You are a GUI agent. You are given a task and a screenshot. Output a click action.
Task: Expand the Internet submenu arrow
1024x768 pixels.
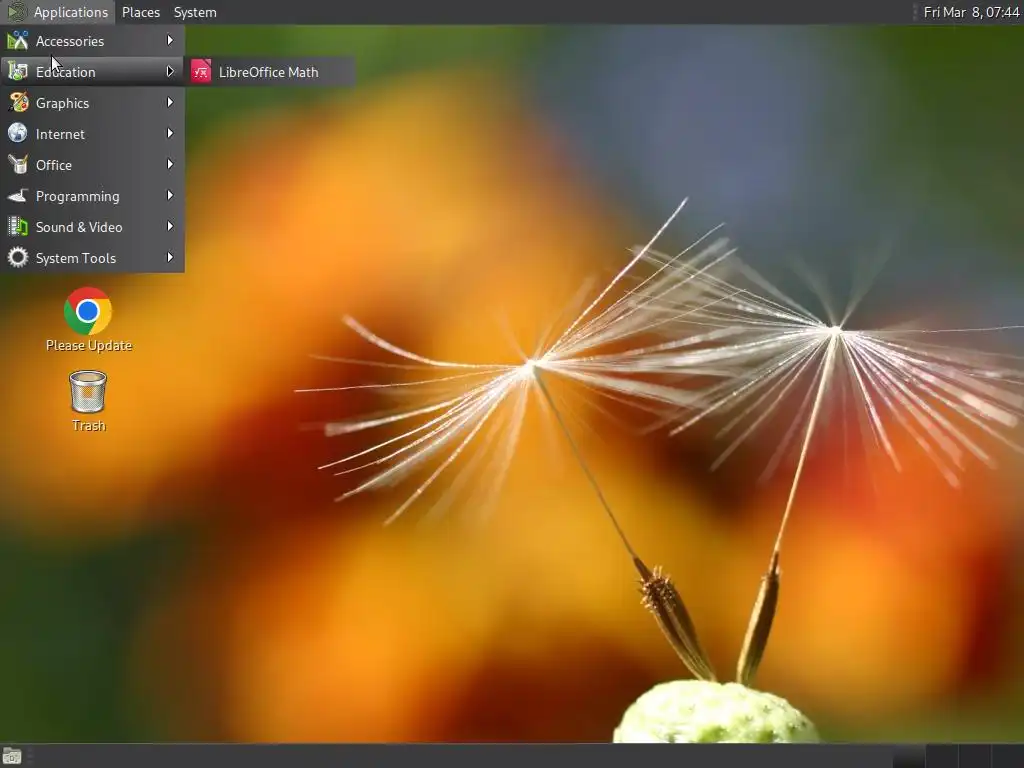pyautogui.click(x=170, y=133)
